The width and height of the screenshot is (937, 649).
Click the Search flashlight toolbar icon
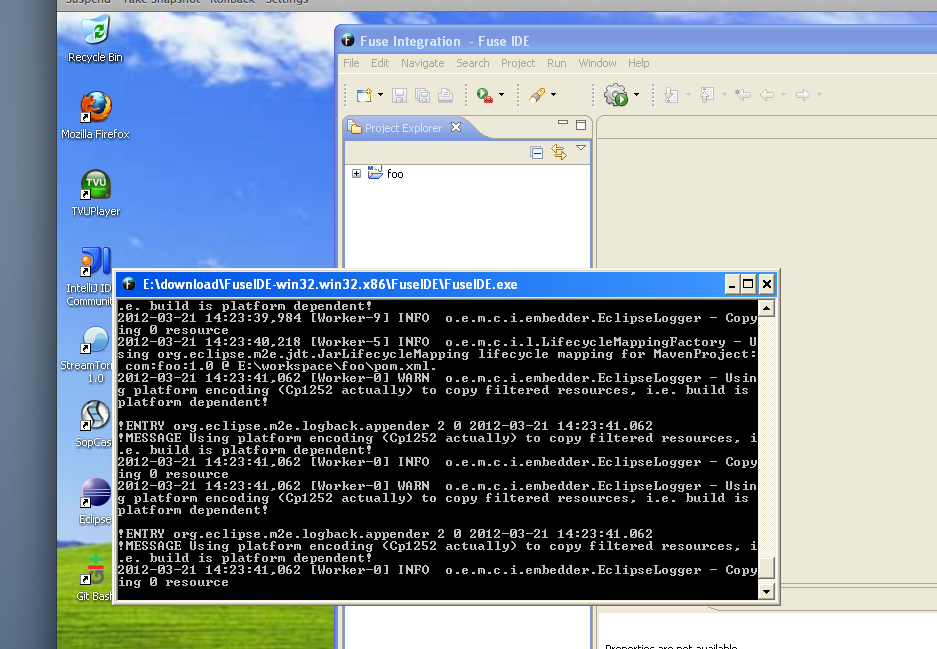click(x=537, y=95)
